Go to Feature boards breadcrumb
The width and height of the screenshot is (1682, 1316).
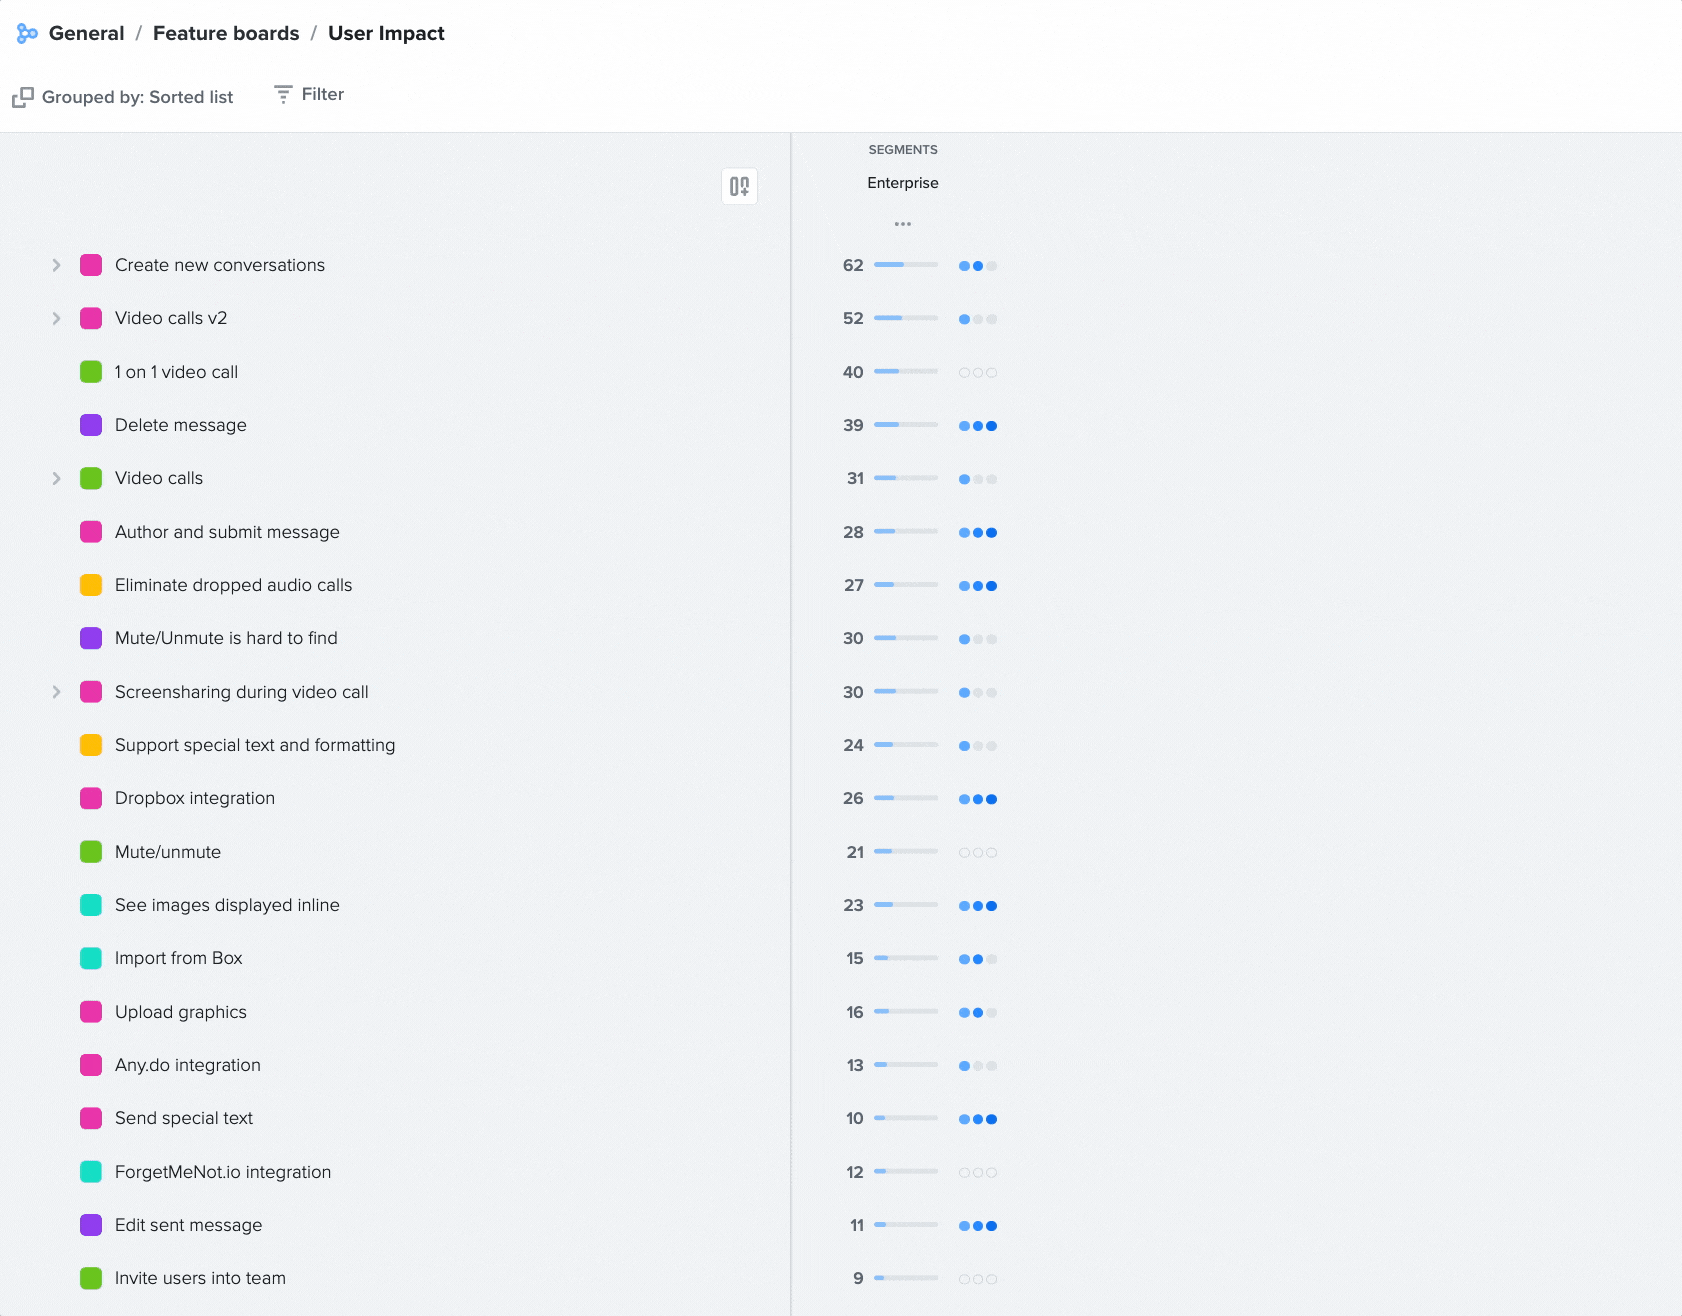point(226,33)
